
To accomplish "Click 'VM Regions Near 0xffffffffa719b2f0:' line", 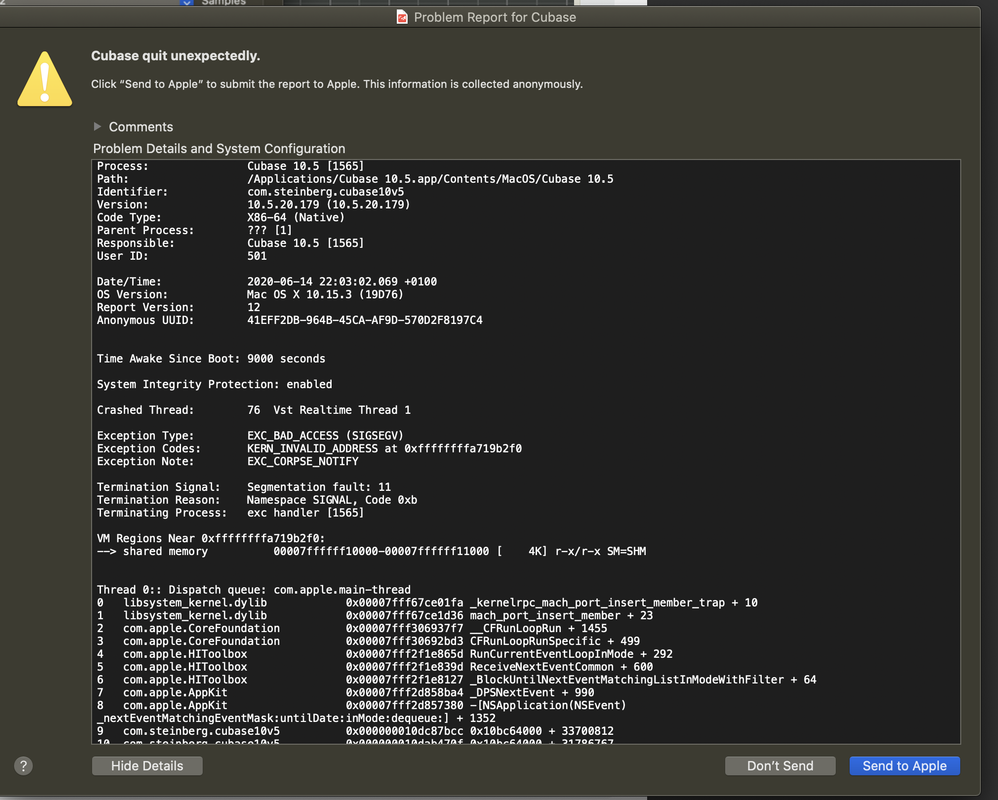I will (x=211, y=538).
